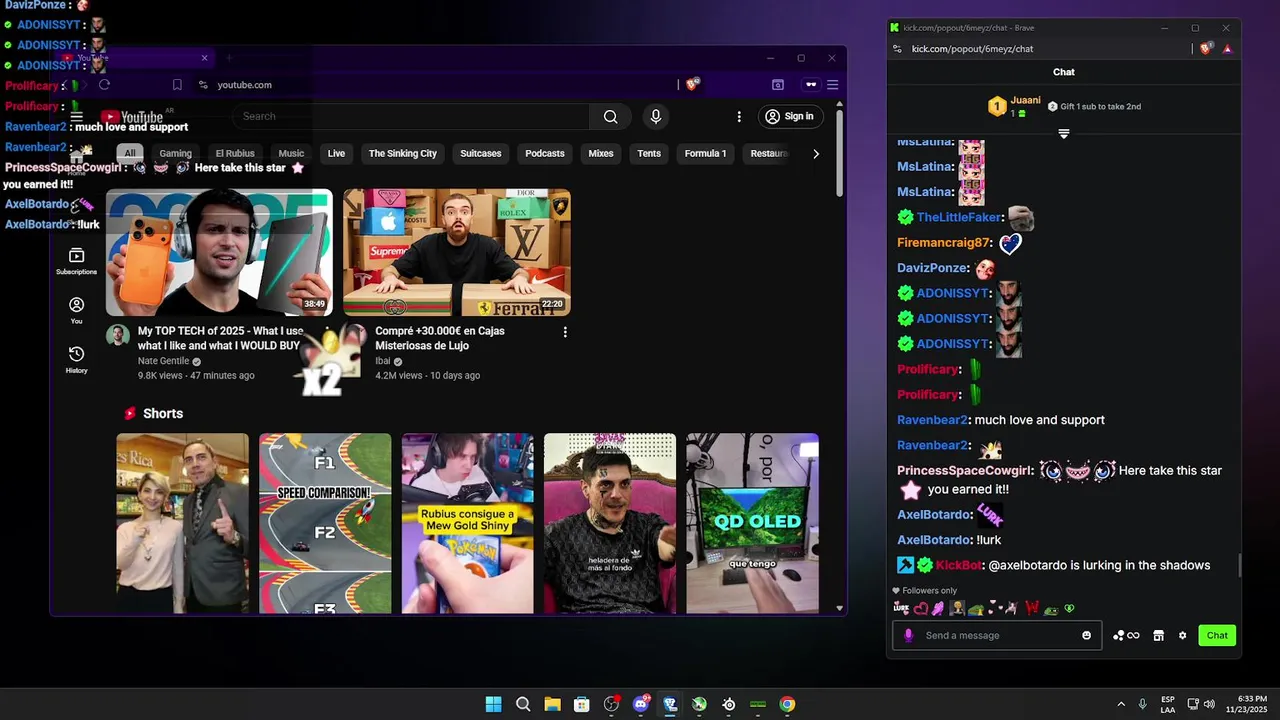Open Subscriptions in YouTube sidebar
The width and height of the screenshot is (1280, 720).
click(x=76, y=261)
